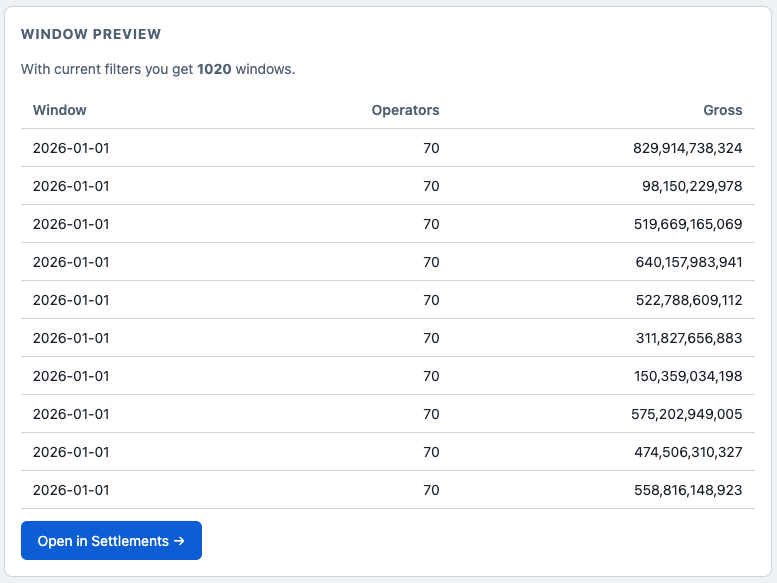Select the Window column header
Image resolution: width=777 pixels, height=583 pixels.
59,110
